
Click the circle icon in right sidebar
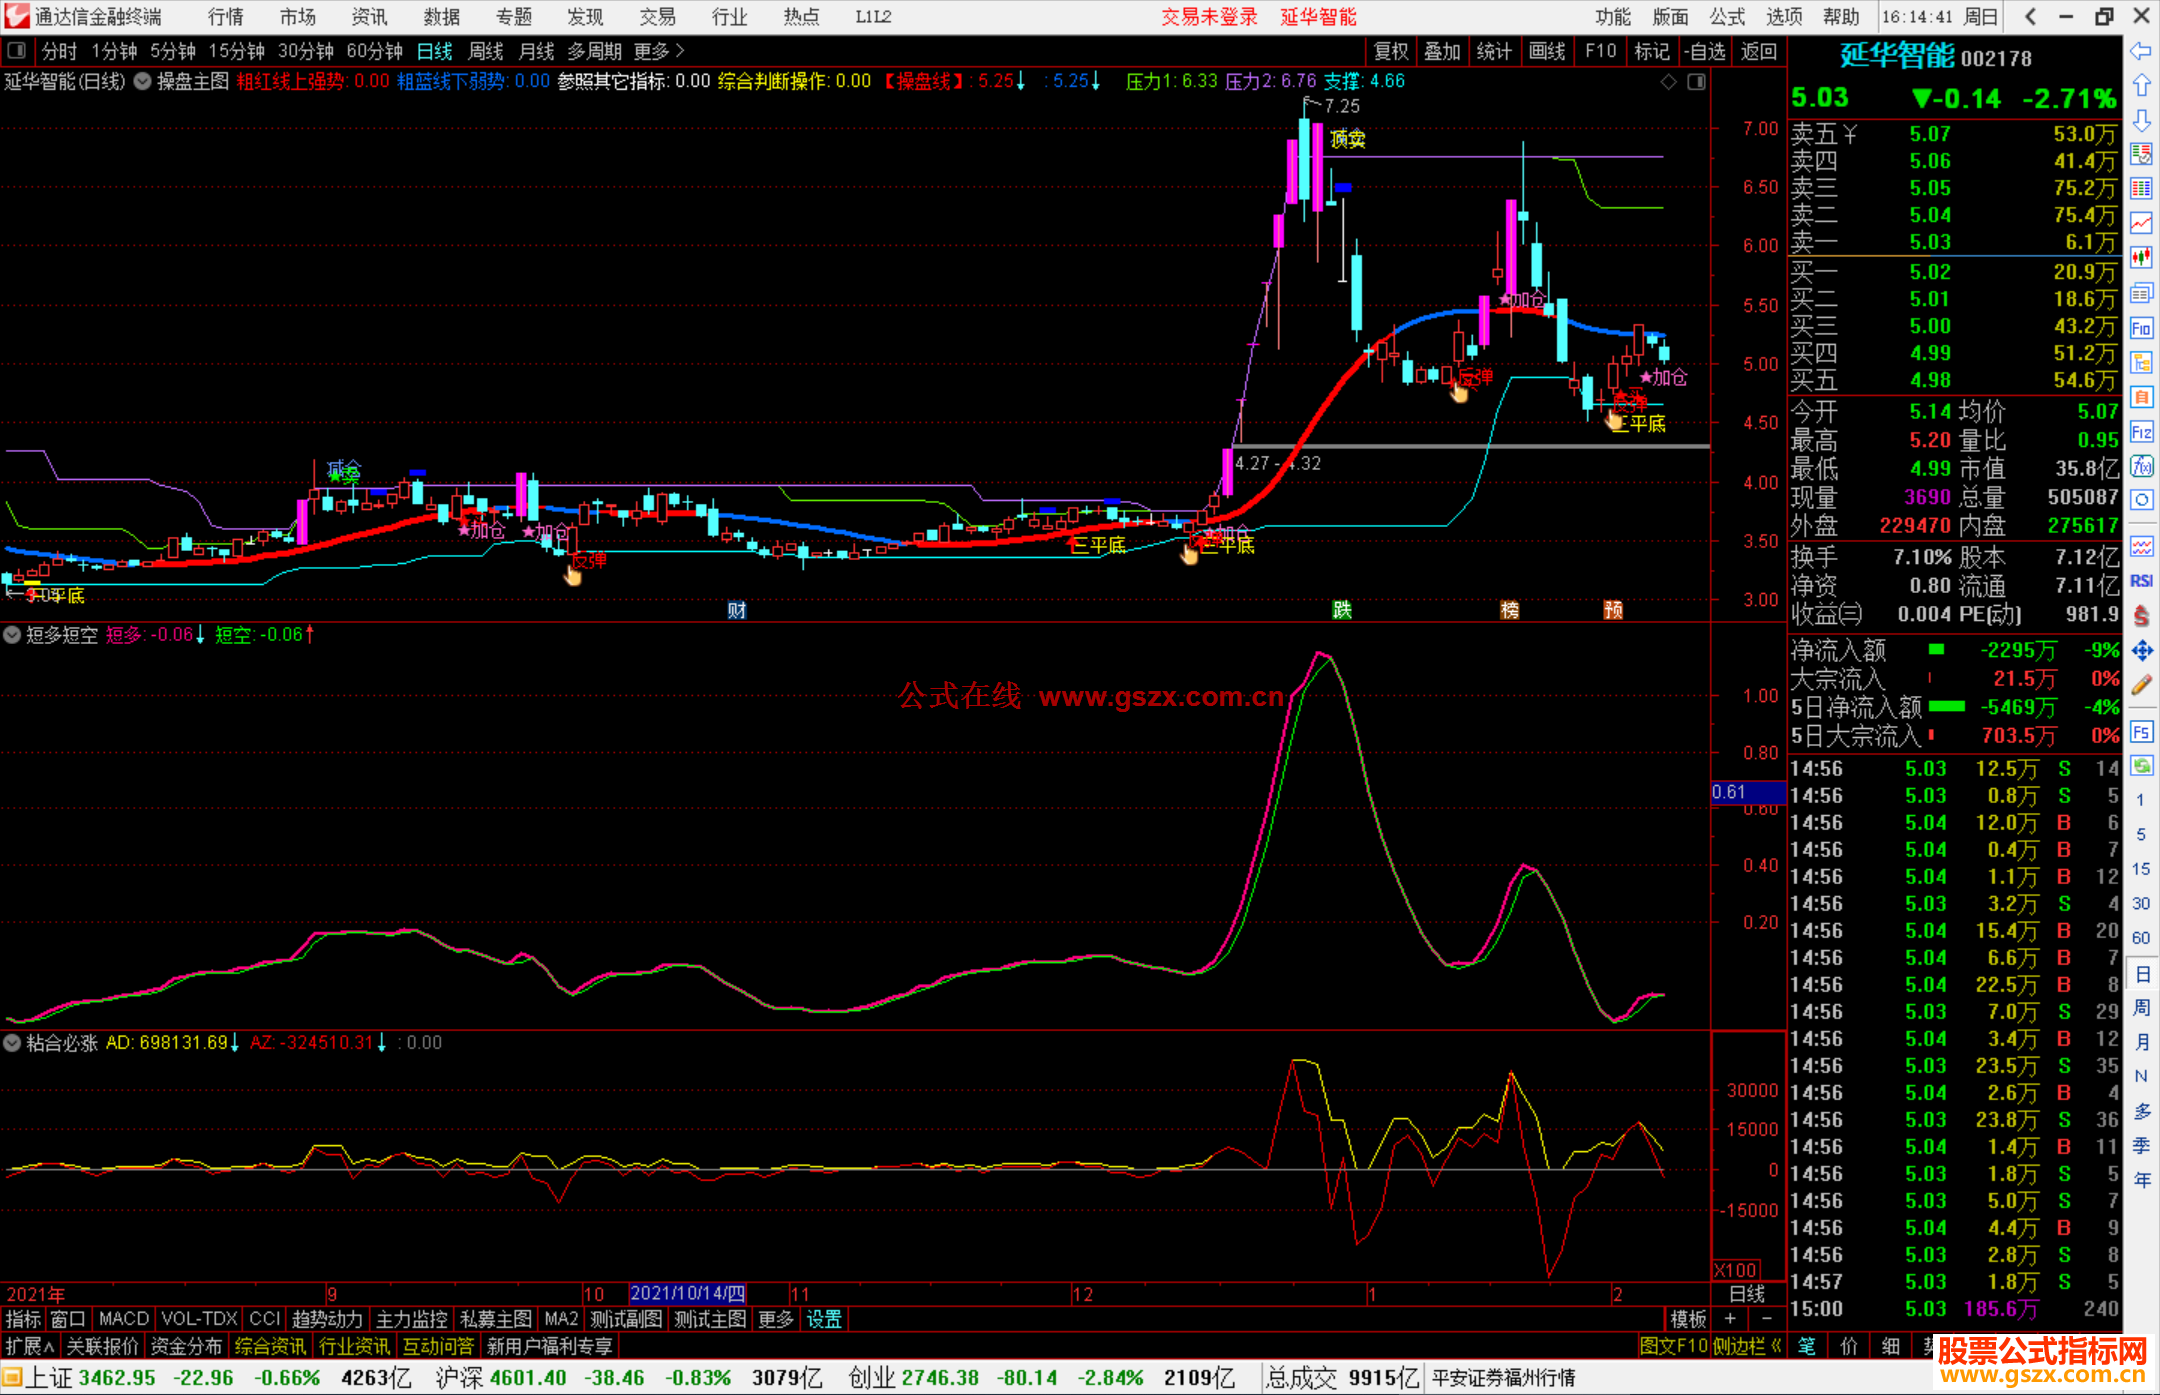[2141, 500]
